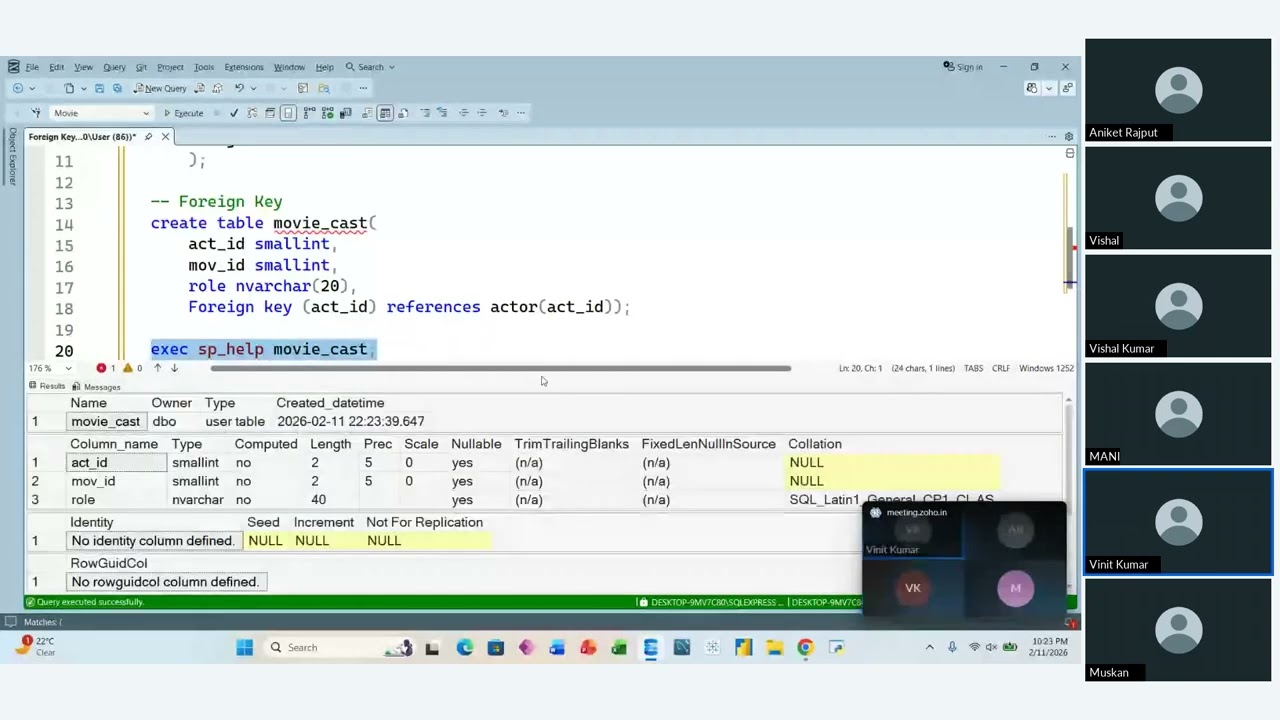Viewport: 1280px width, 720px height.
Task: Click the error count indicator
Action: point(106,368)
